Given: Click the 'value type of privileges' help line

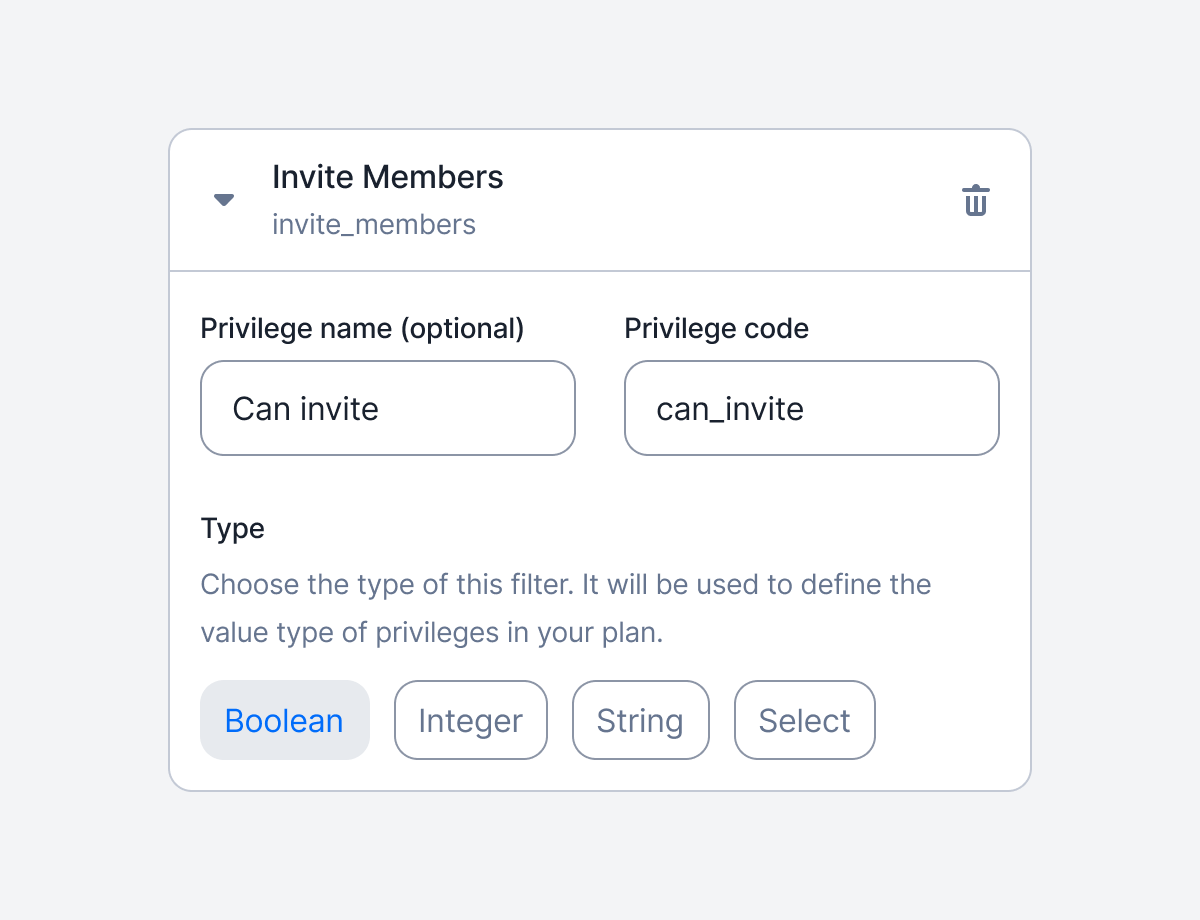Looking at the screenshot, I should tap(432, 633).
